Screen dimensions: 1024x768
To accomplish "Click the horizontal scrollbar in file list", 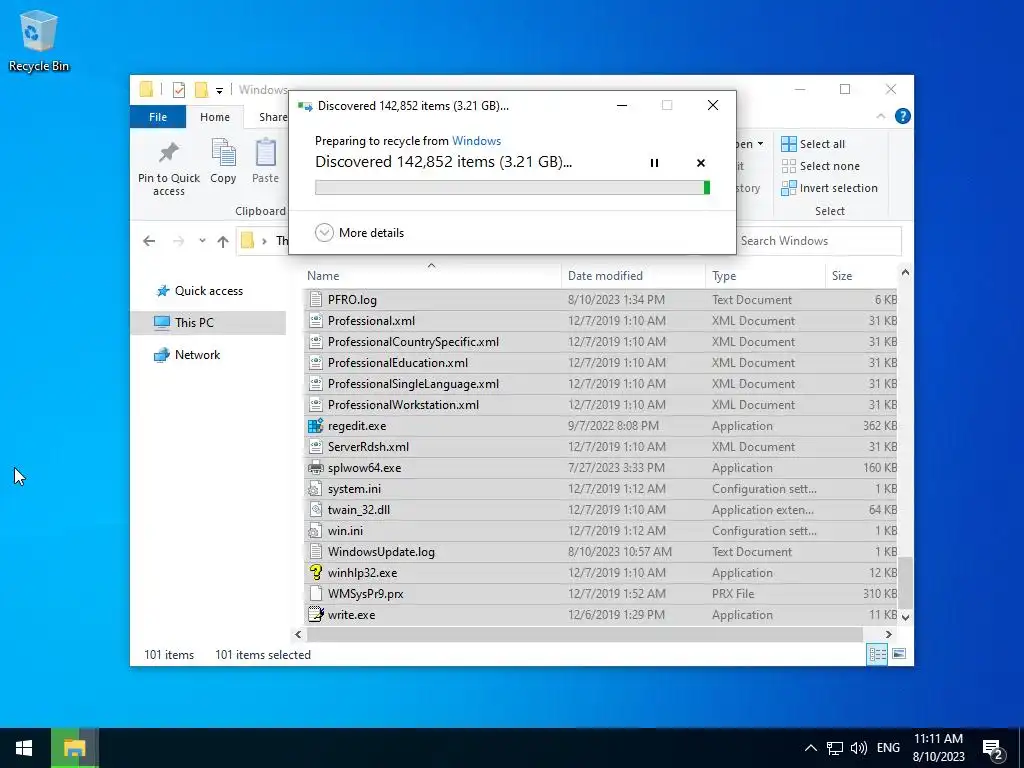I will point(584,634).
